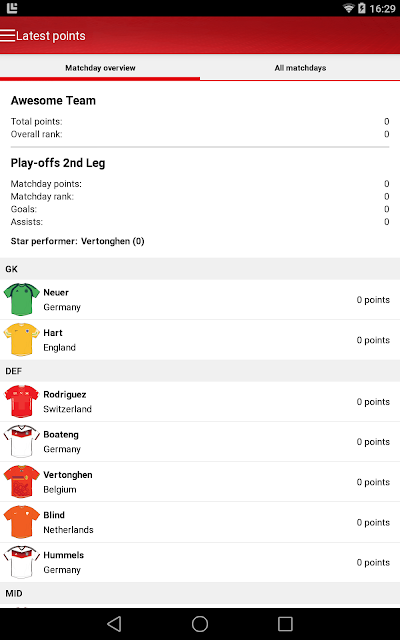Switch to the All matchdays tab

pyautogui.click(x=300, y=68)
